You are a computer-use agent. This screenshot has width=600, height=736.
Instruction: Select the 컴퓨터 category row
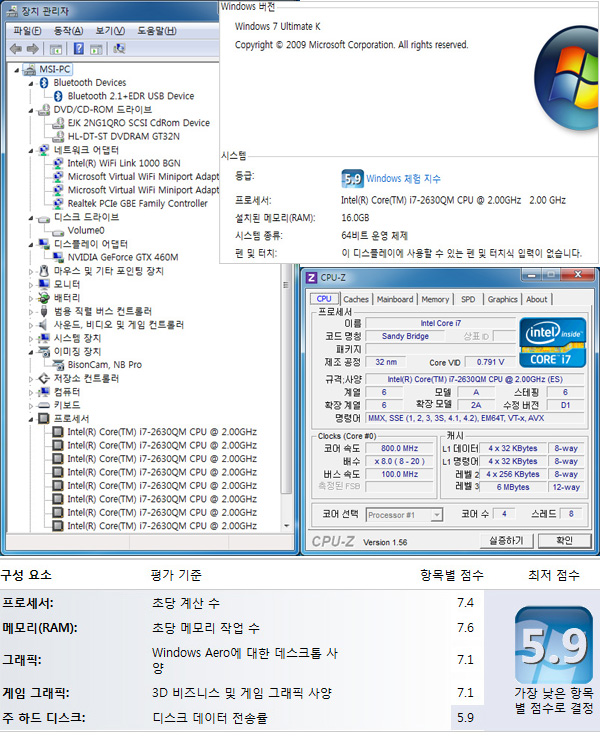coord(67,392)
